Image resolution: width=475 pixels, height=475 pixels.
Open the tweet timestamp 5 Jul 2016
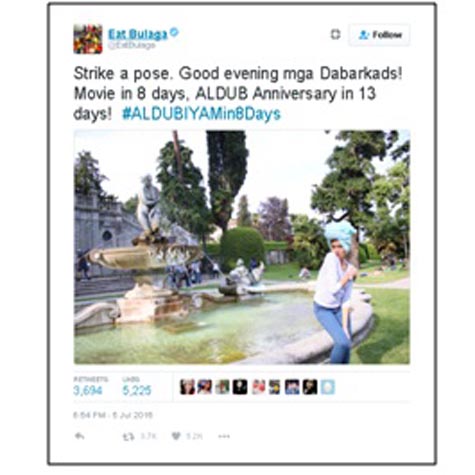click(113, 415)
